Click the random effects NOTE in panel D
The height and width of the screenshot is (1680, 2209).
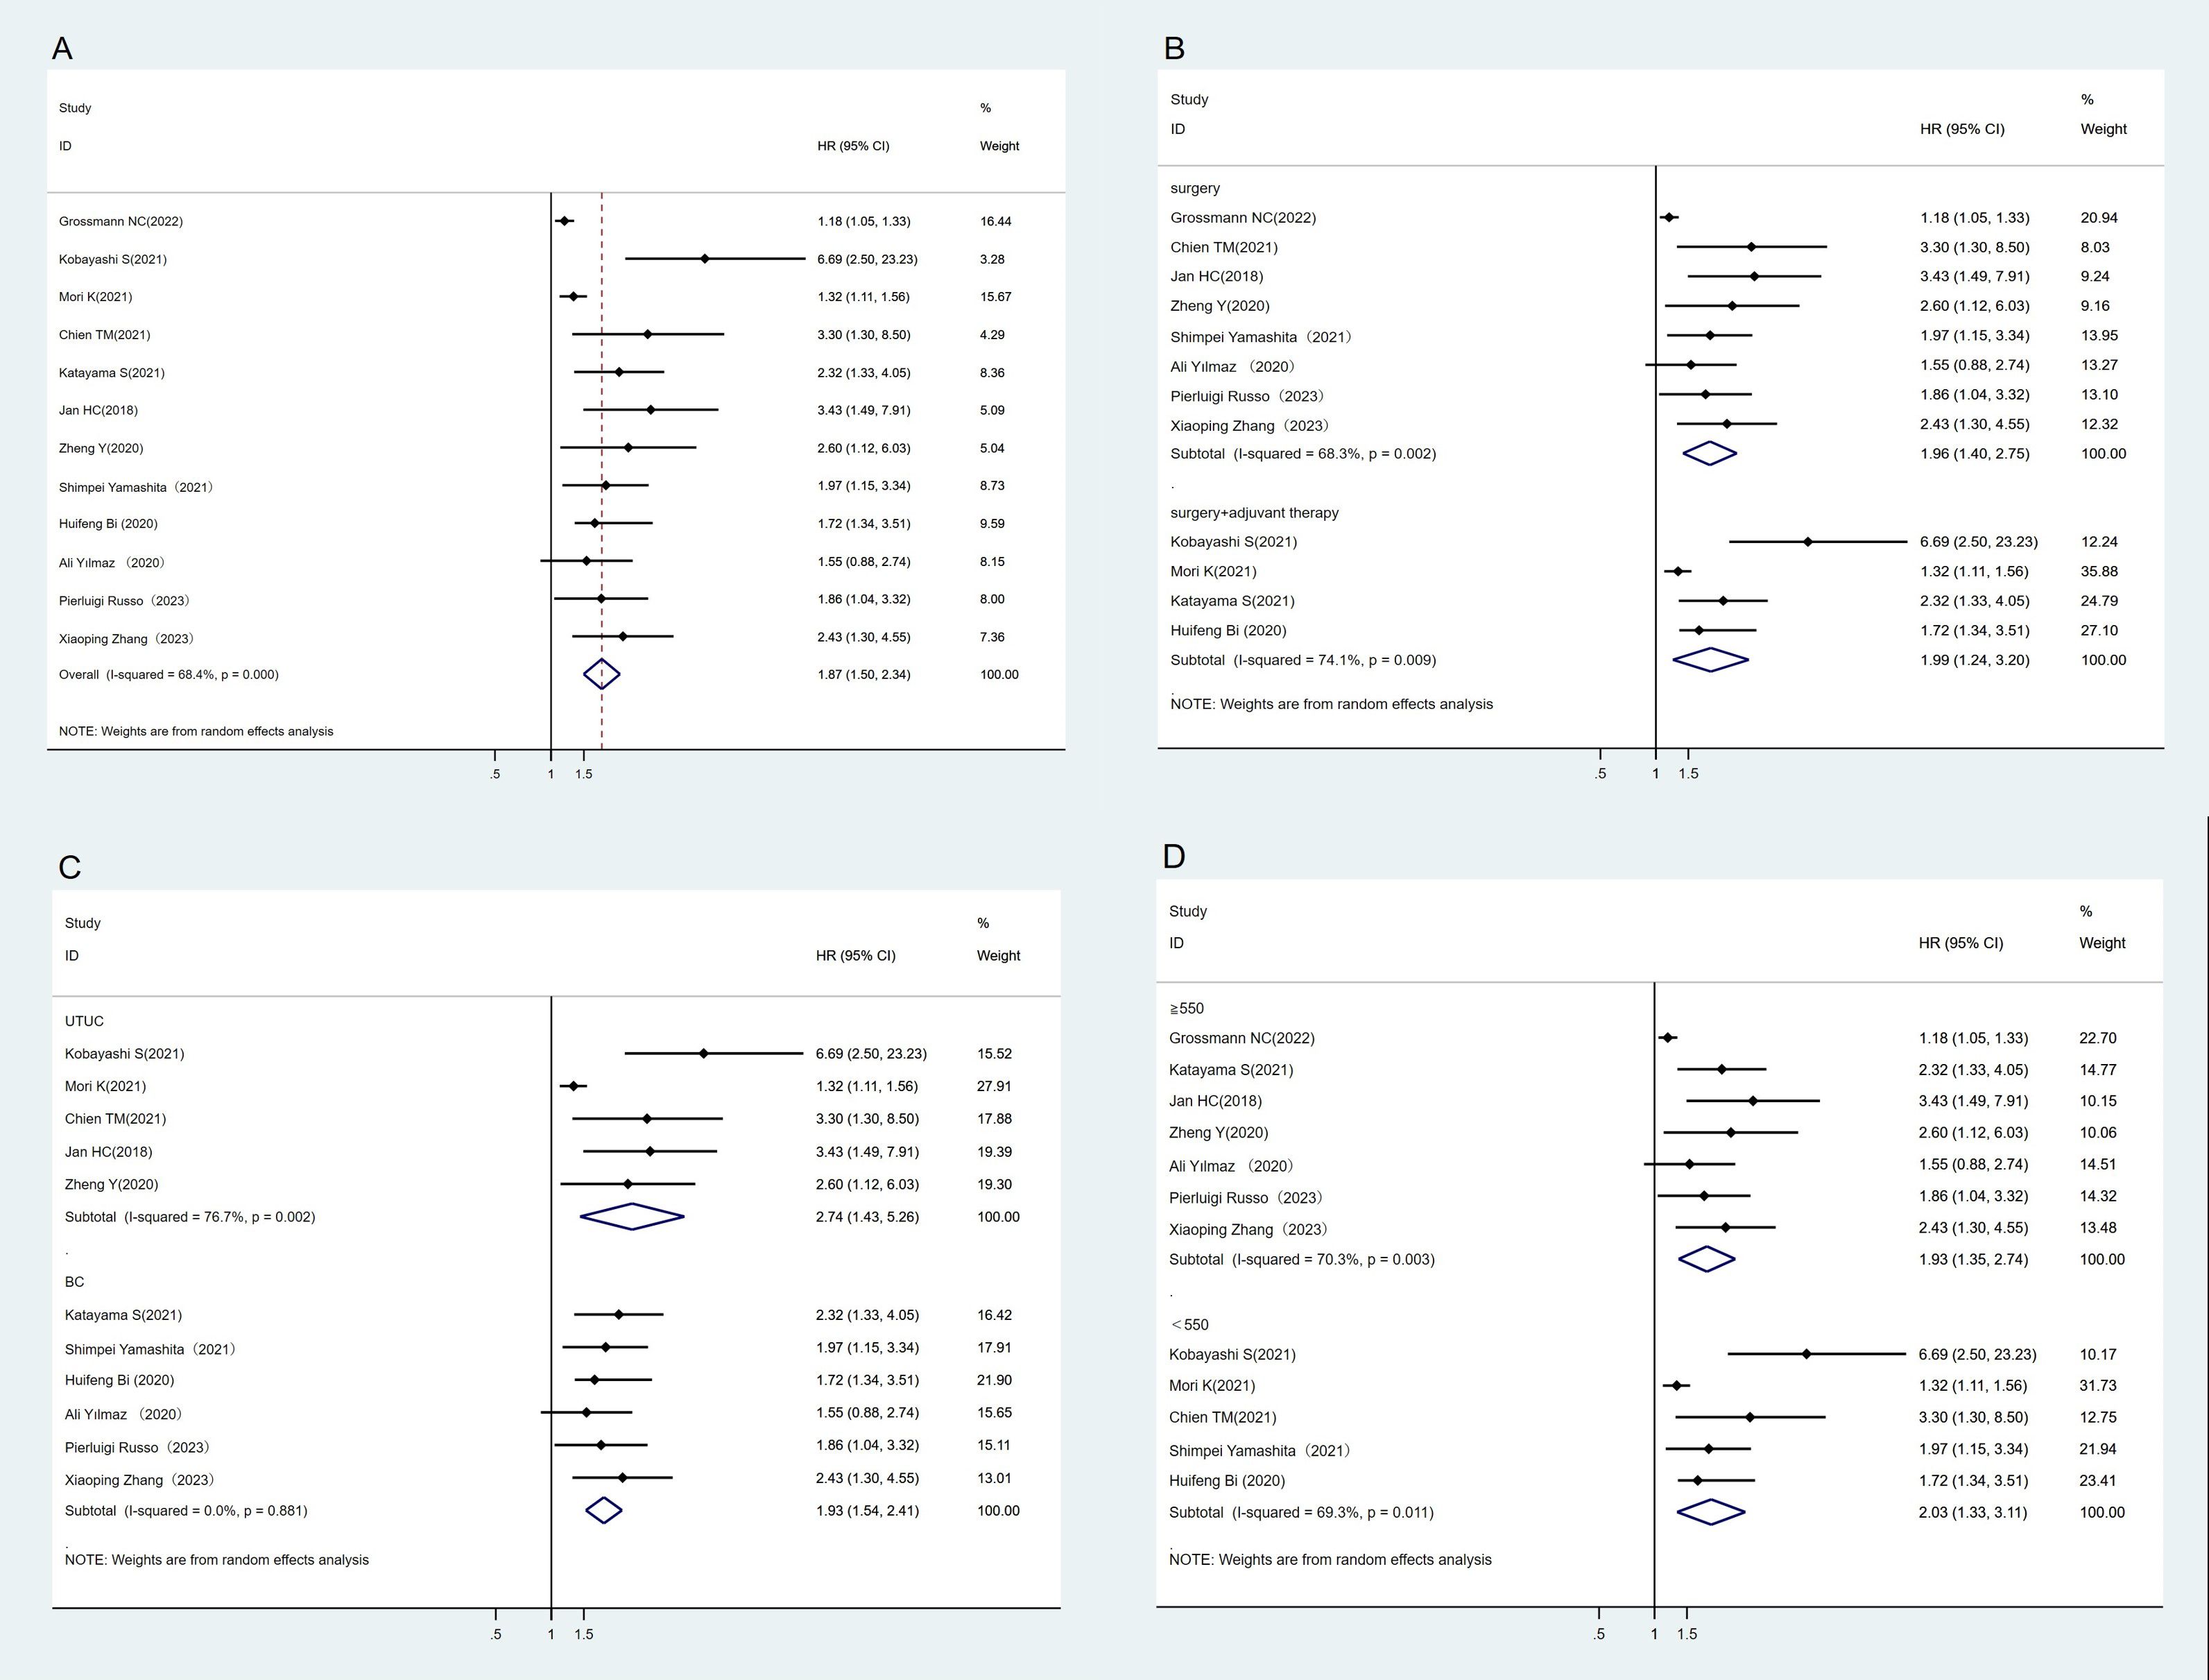coord(1330,1559)
